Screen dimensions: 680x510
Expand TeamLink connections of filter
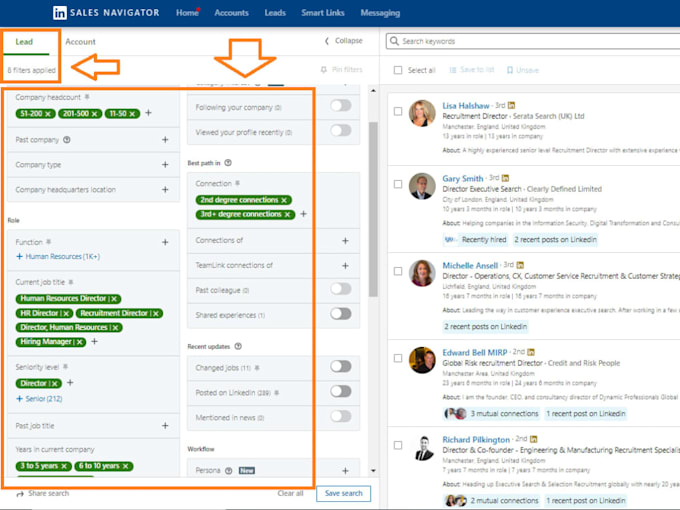point(345,265)
